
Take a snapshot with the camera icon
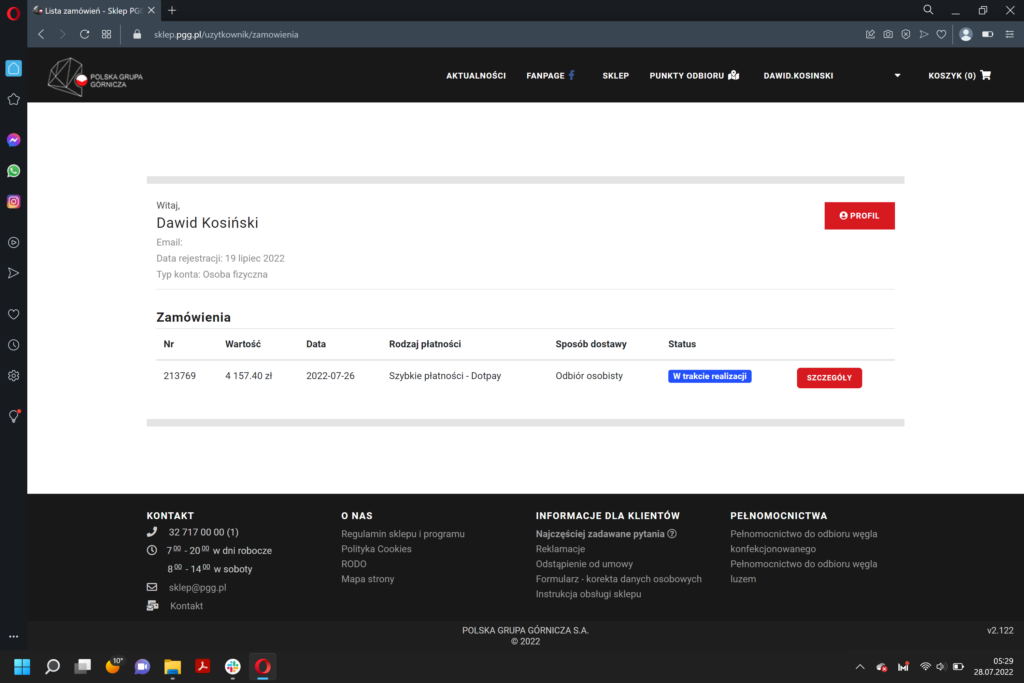point(888,35)
